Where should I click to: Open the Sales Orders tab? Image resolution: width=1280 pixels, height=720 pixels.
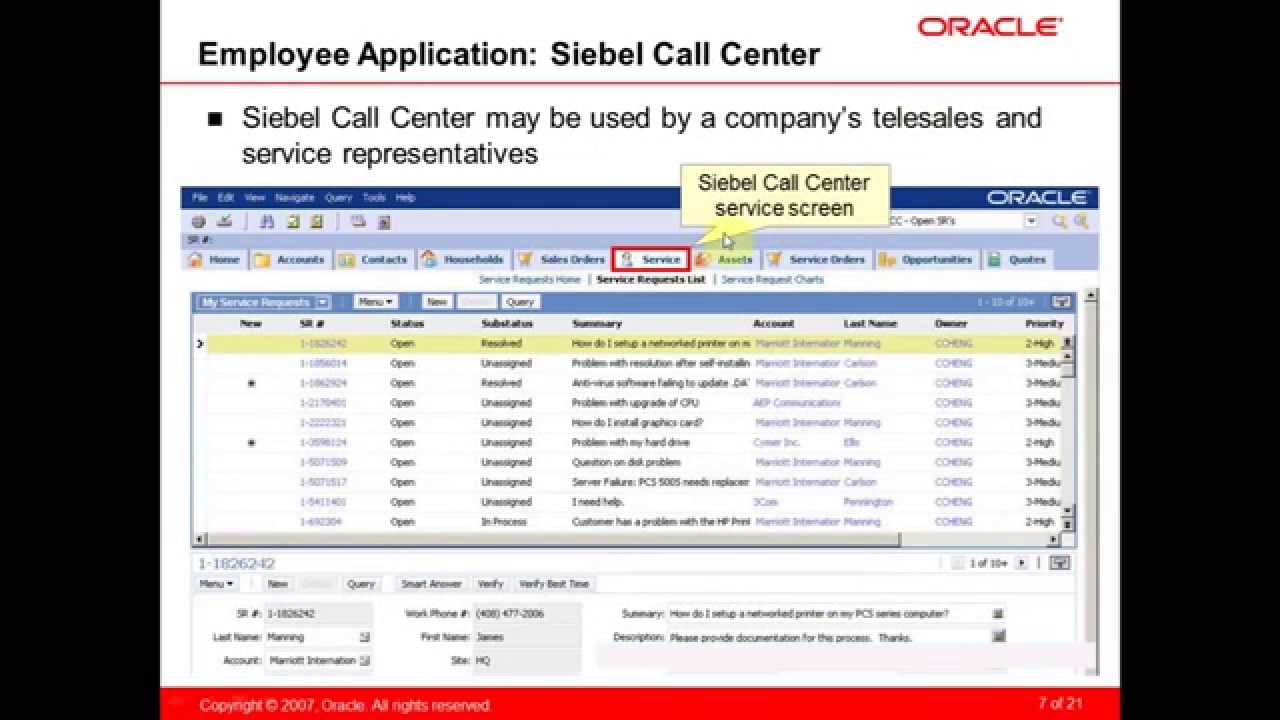point(562,259)
